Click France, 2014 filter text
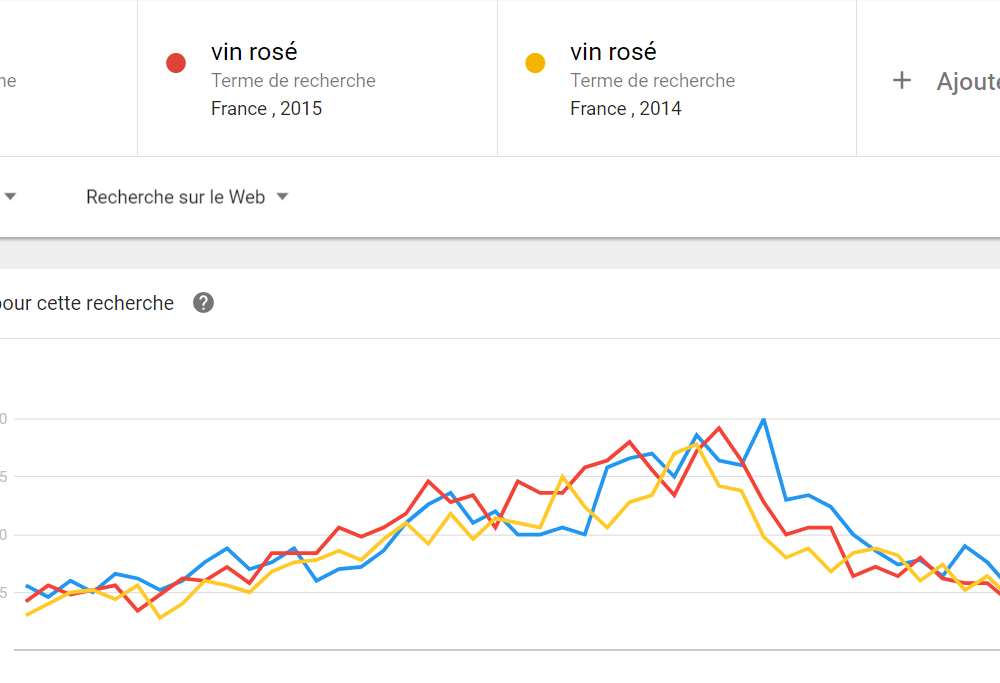The width and height of the screenshot is (1000, 683). (625, 108)
